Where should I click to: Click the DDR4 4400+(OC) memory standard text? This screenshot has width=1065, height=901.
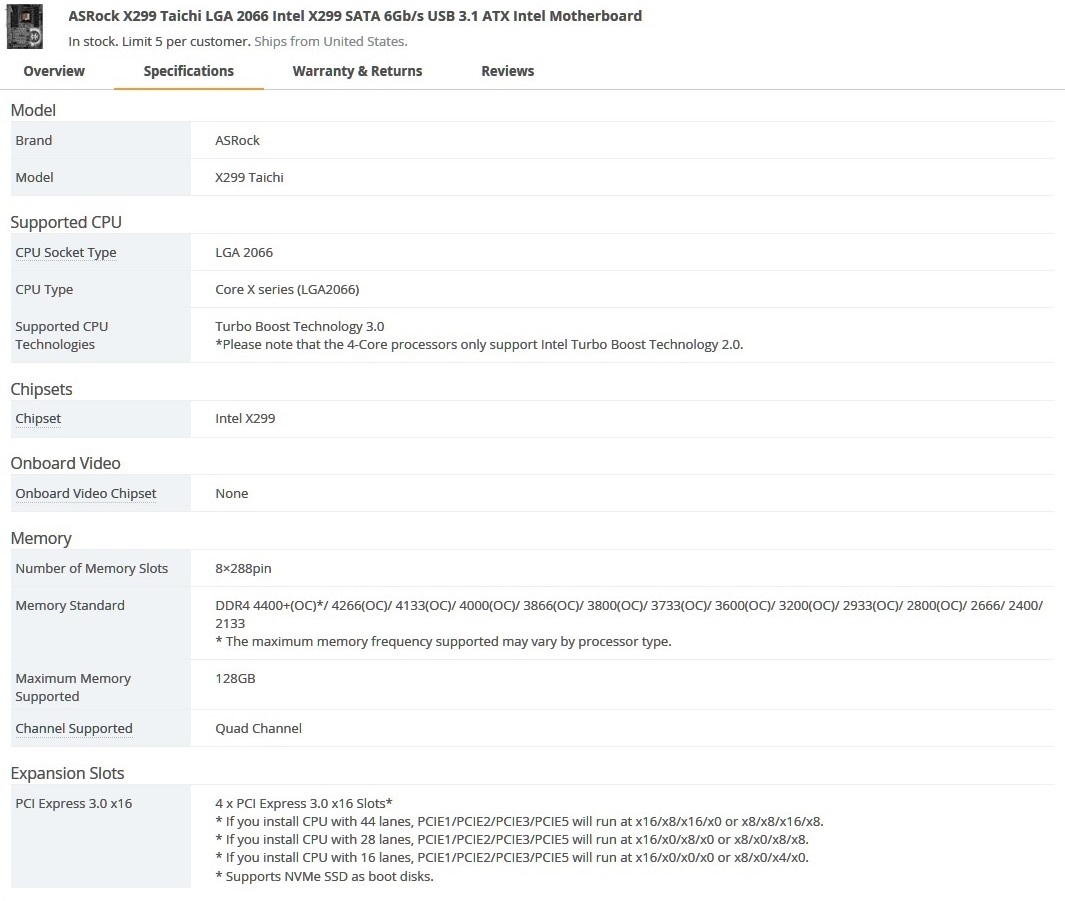point(629,614)
